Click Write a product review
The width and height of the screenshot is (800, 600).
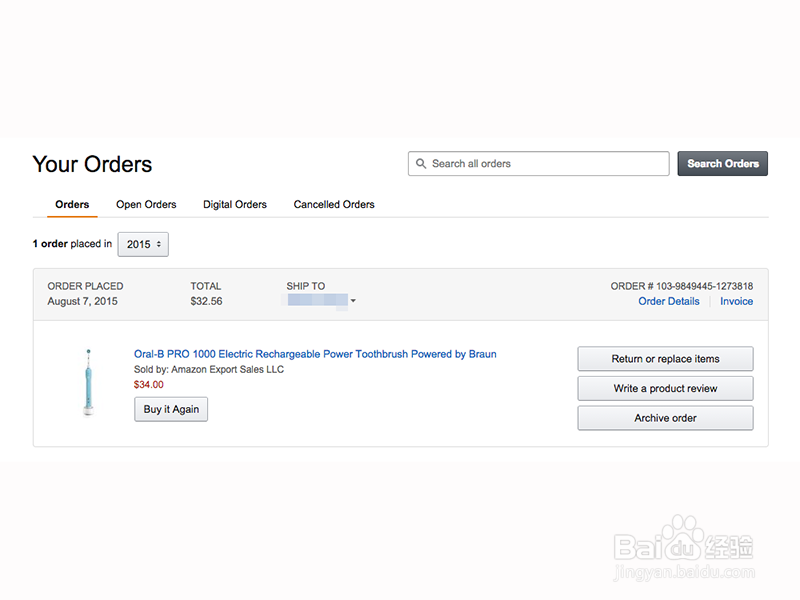(x=665, y=388)
